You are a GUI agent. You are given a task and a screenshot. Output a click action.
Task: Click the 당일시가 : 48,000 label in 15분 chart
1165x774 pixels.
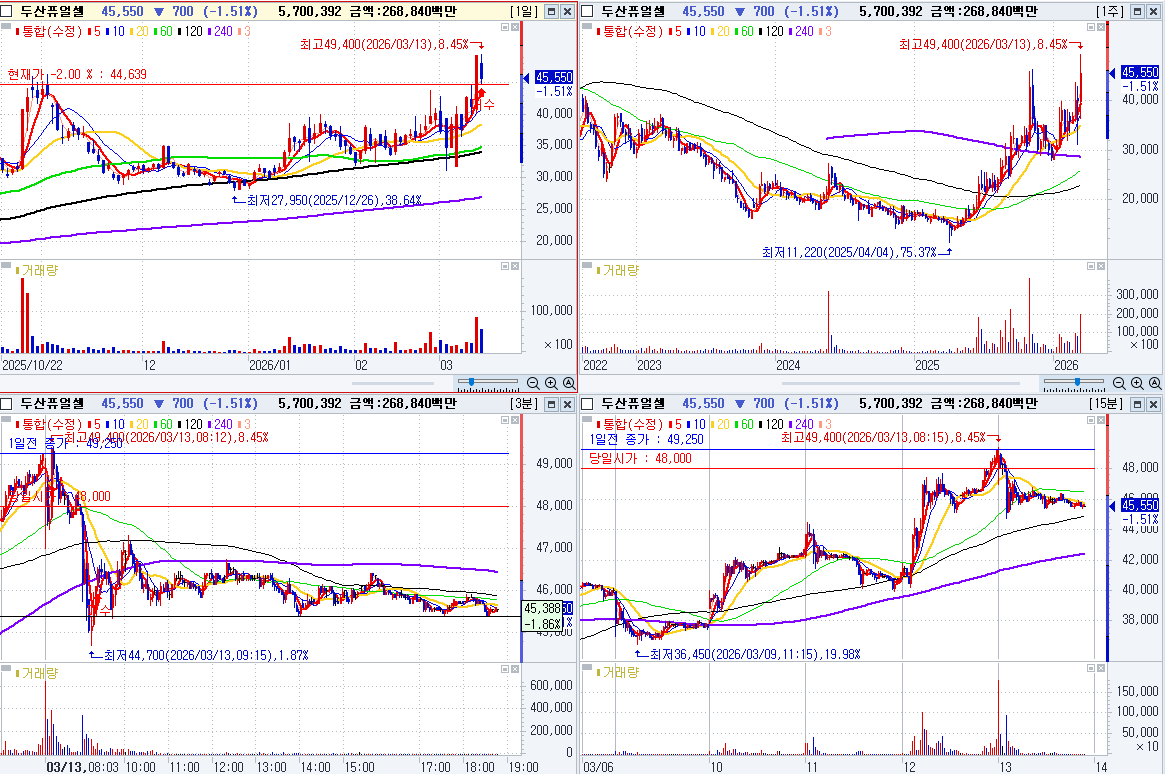coord(640,458)
